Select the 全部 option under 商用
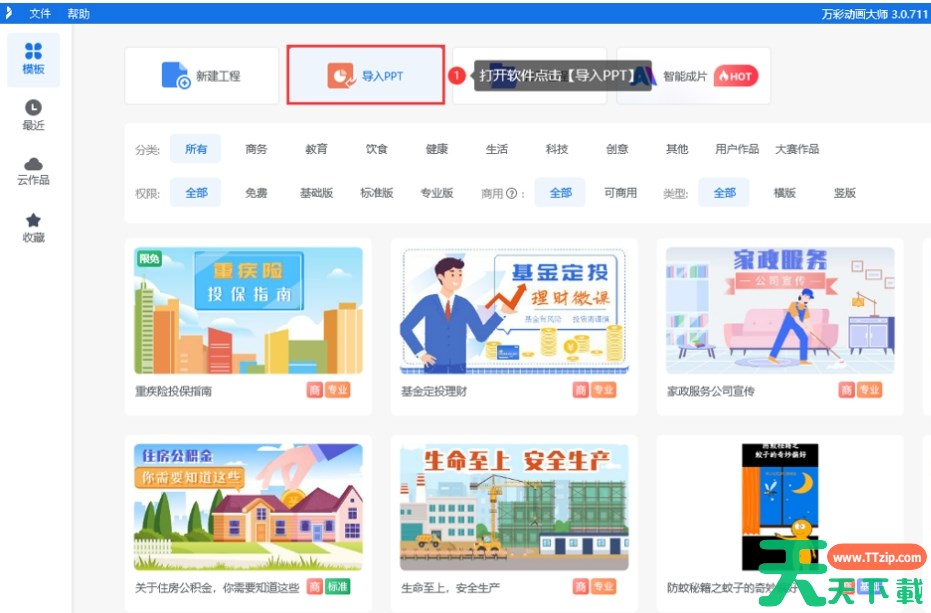This screenshot has width=931, height=613. coord(560,192)
